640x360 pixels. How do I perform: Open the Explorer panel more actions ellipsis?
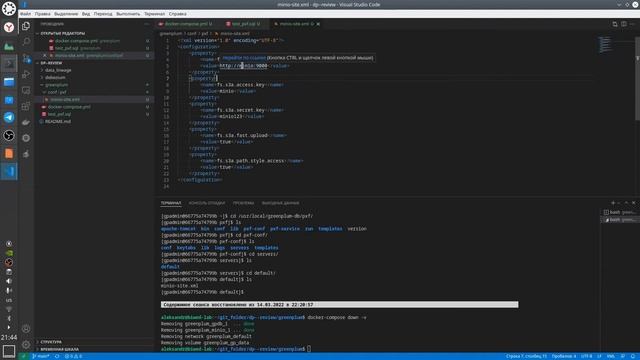click(147, 24)
